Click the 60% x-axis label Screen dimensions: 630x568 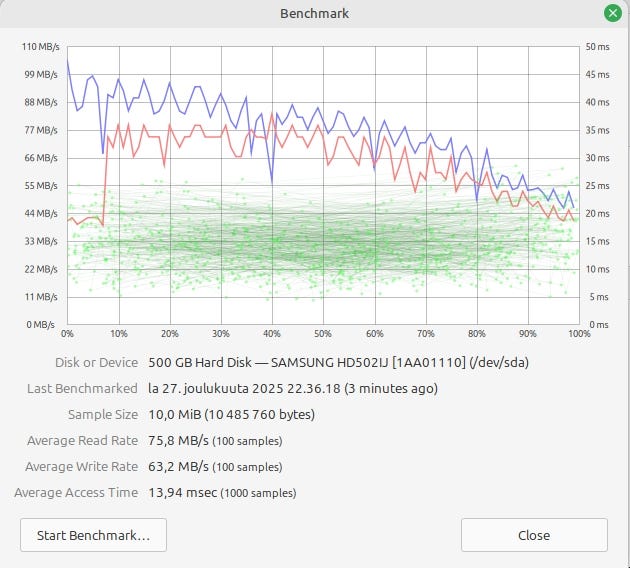375,334
